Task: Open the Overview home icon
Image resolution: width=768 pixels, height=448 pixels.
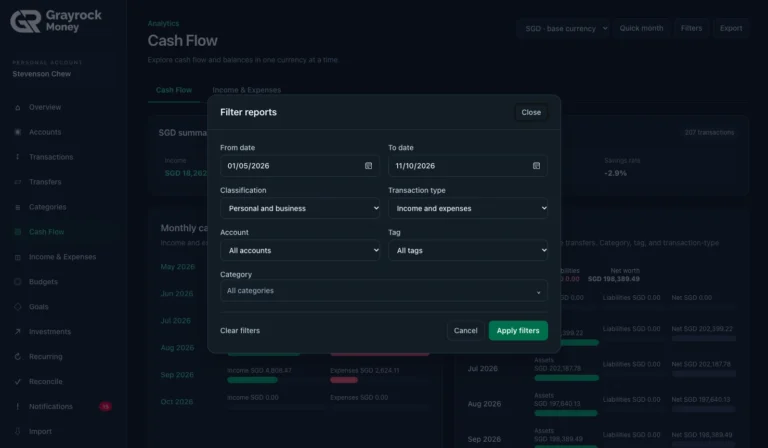Action: pos(18,107)
